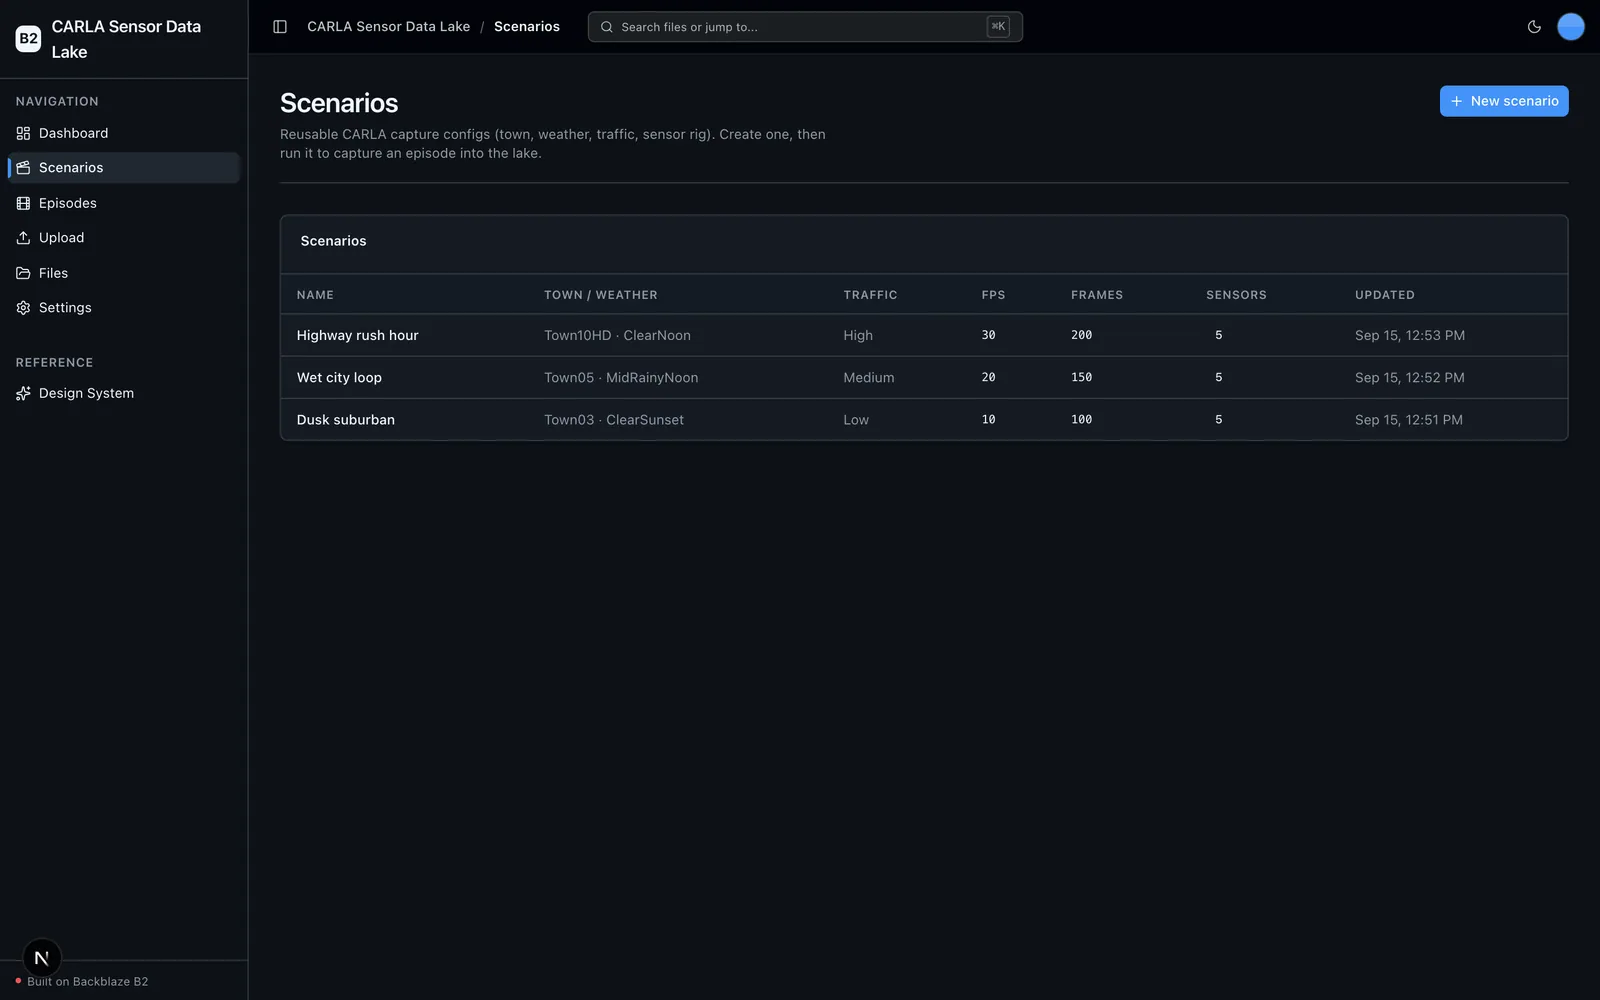Click the UPDATED column header
1600x1000 pixels.
coord(1385,295)
